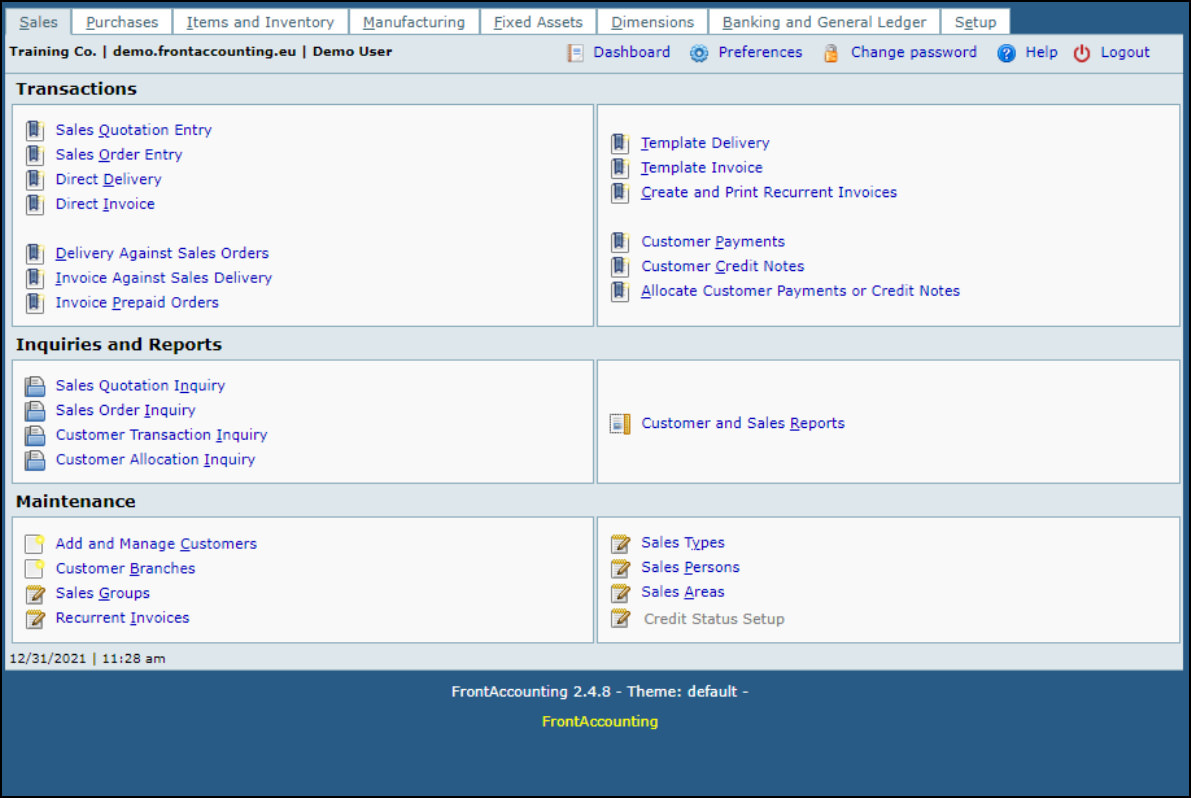The height and width of the screenshot is (798, 1191).
Task: Click the Change password lock icon
Action: [x=831, y=53]
